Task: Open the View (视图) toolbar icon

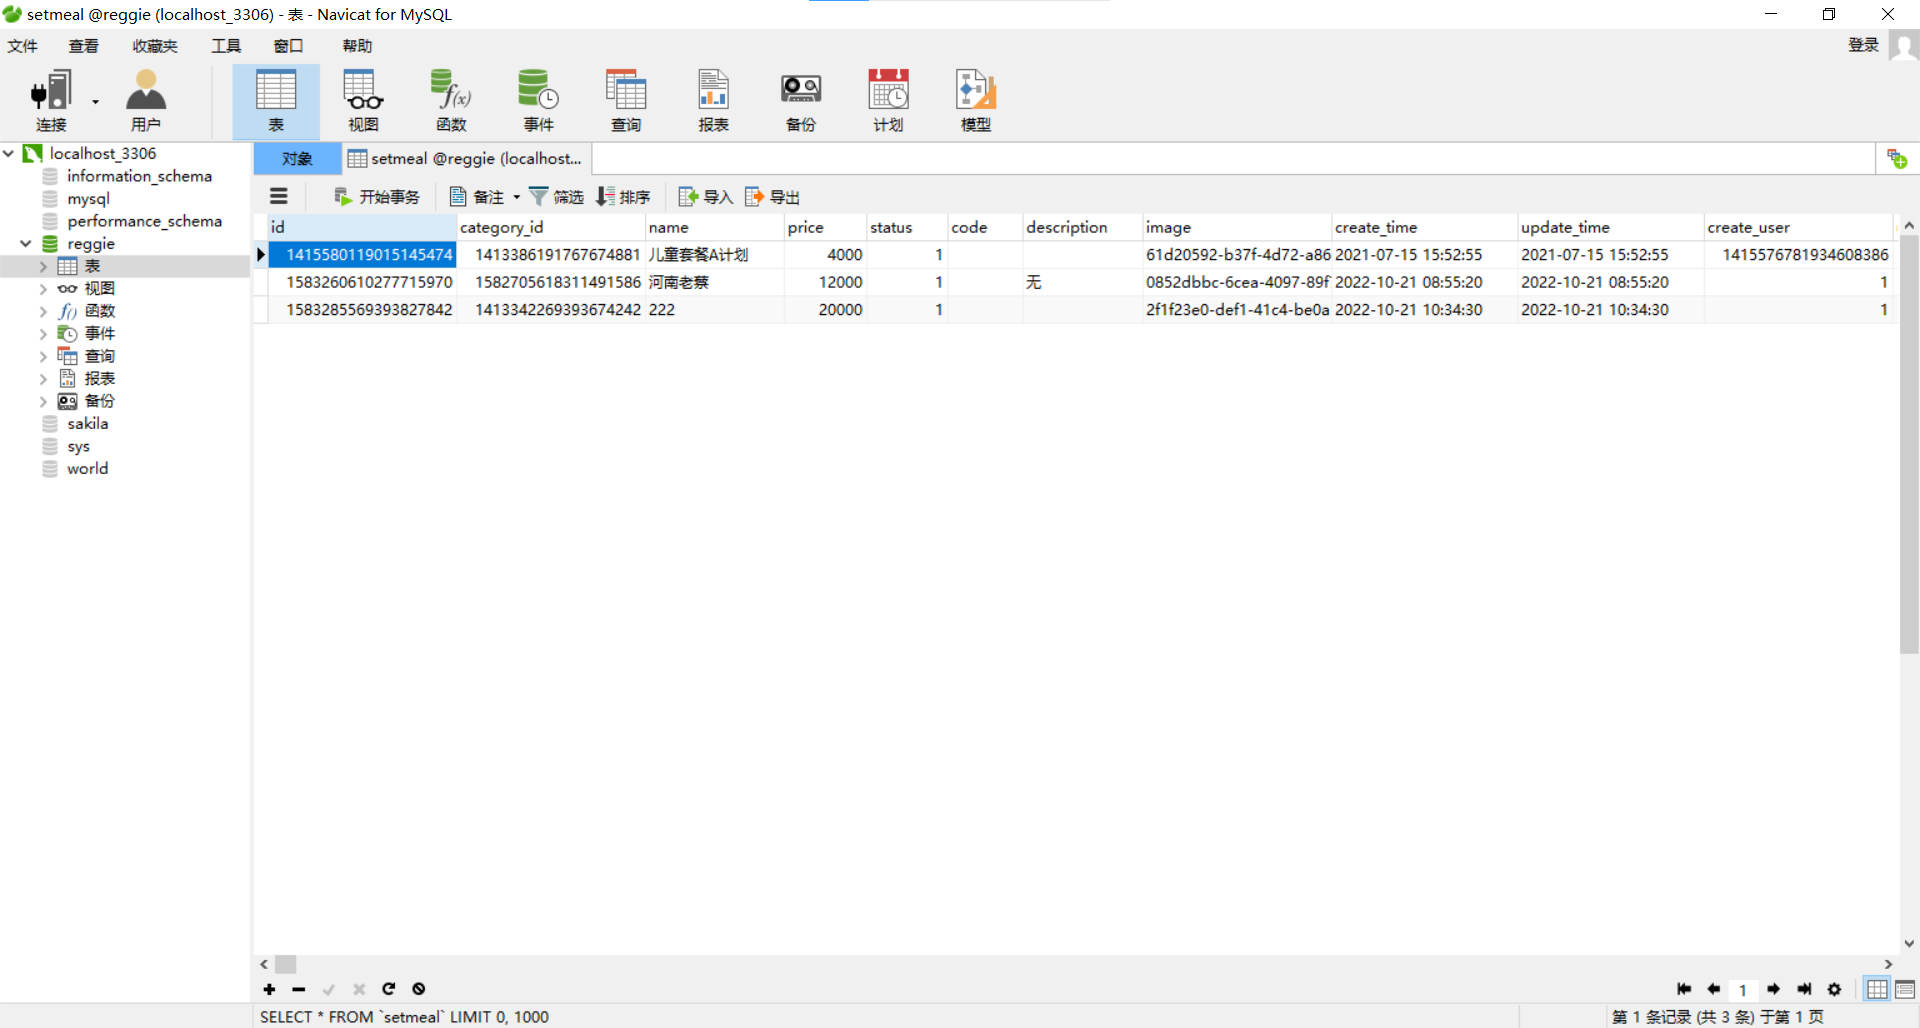Action: [363, 101]
